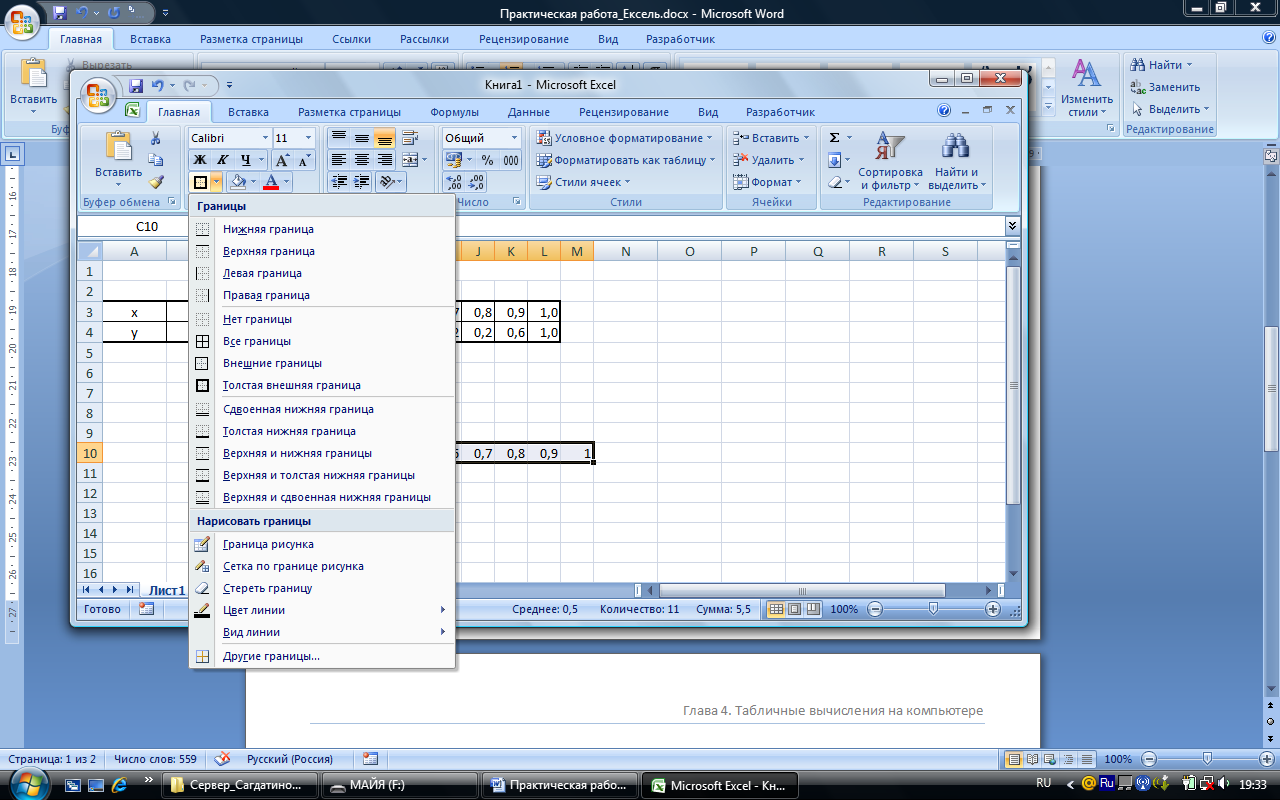Open Сервер_Сагдатино taskbar folder window

coord(241,786)
